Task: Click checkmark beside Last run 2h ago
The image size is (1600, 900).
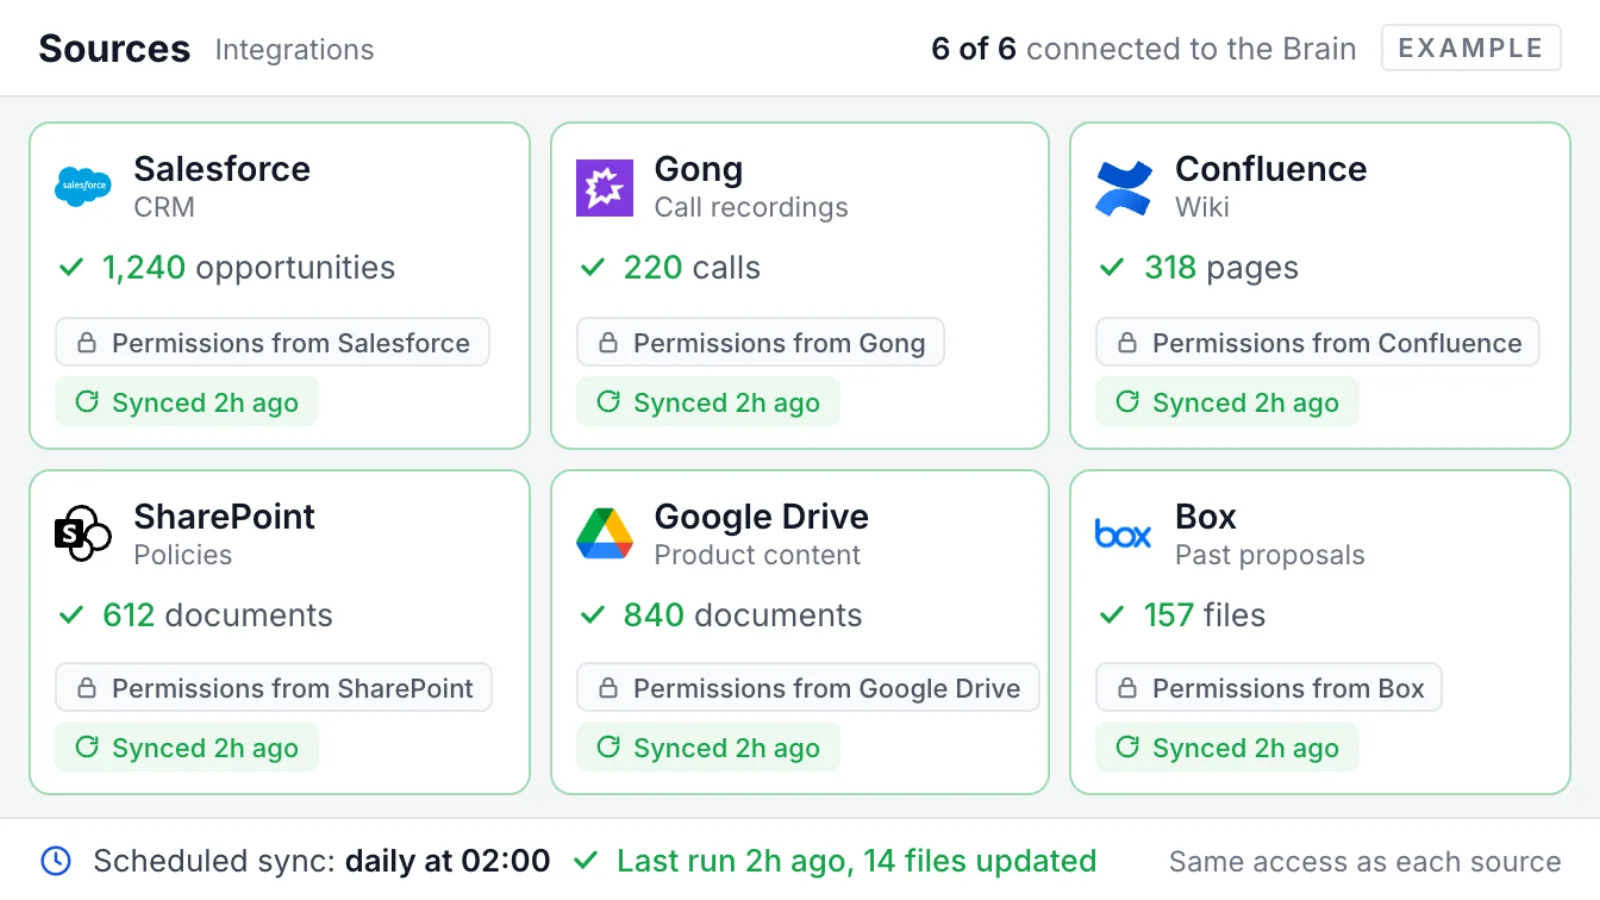Action: (x=586, y=860)
